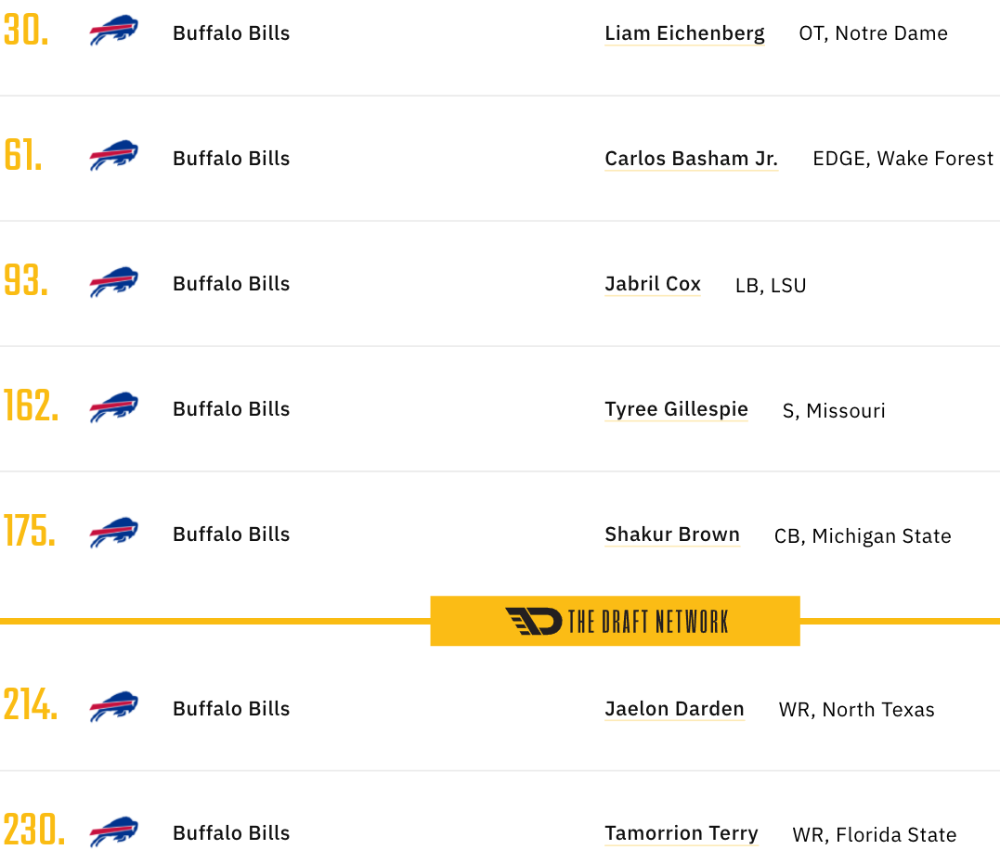Open Jabril Cox player profile
The height and width of the screenshot is (850, 1000).
tap(652, 284)
